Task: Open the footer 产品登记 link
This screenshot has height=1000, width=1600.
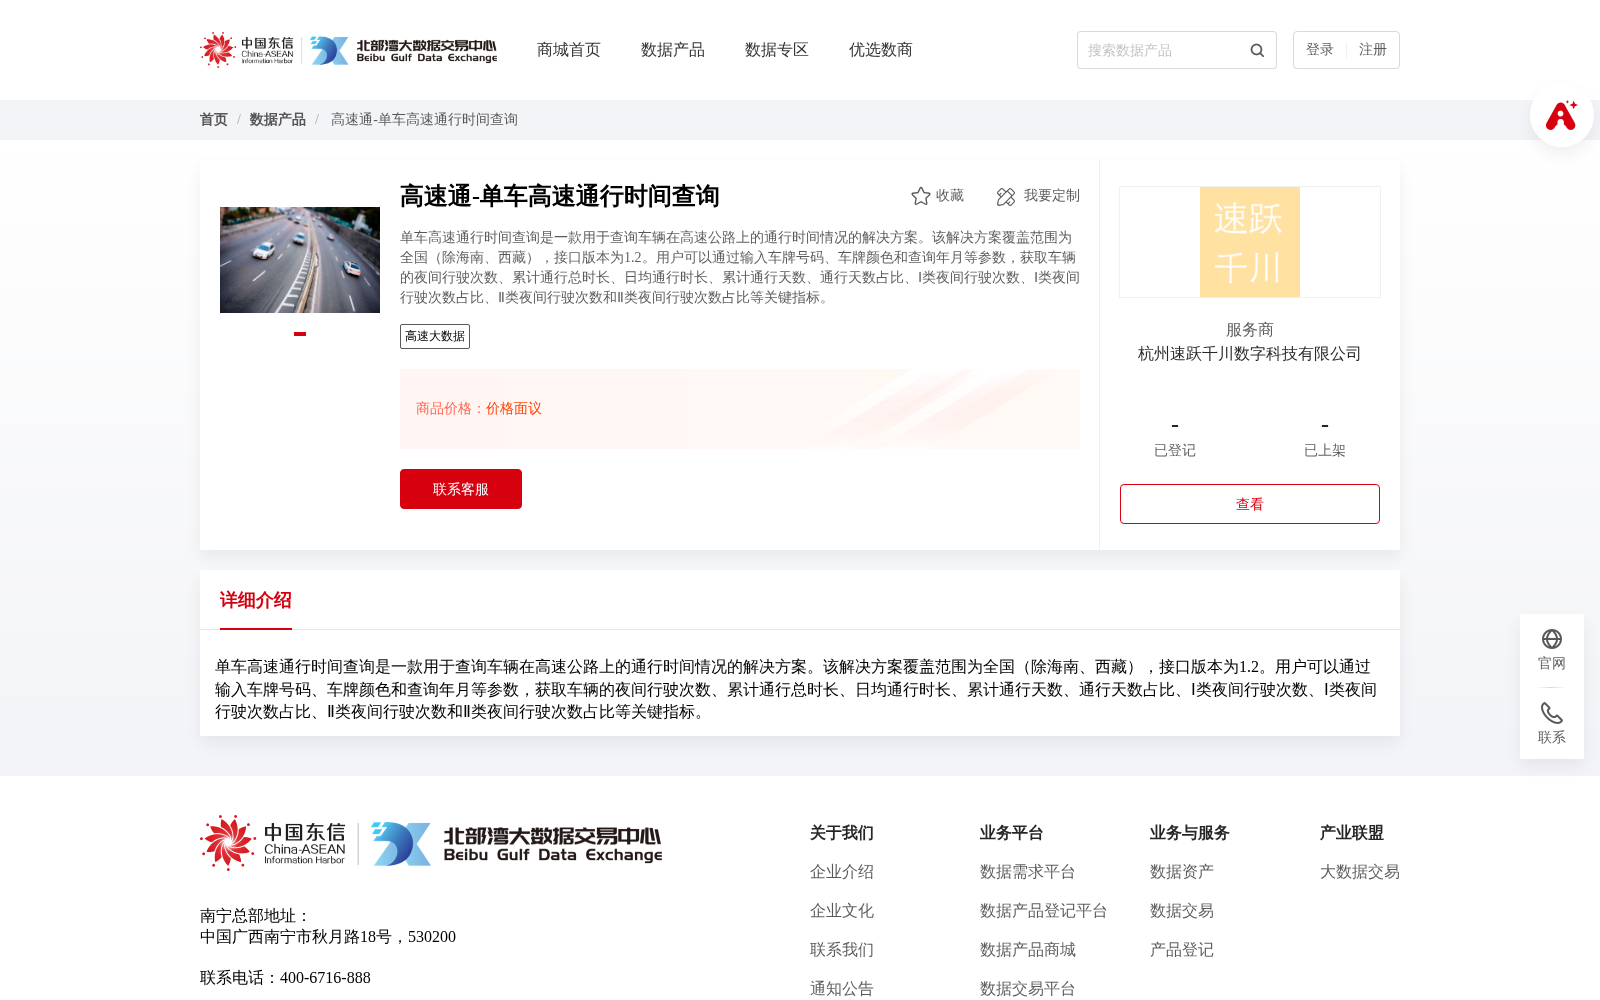Action: point(1182,950)
